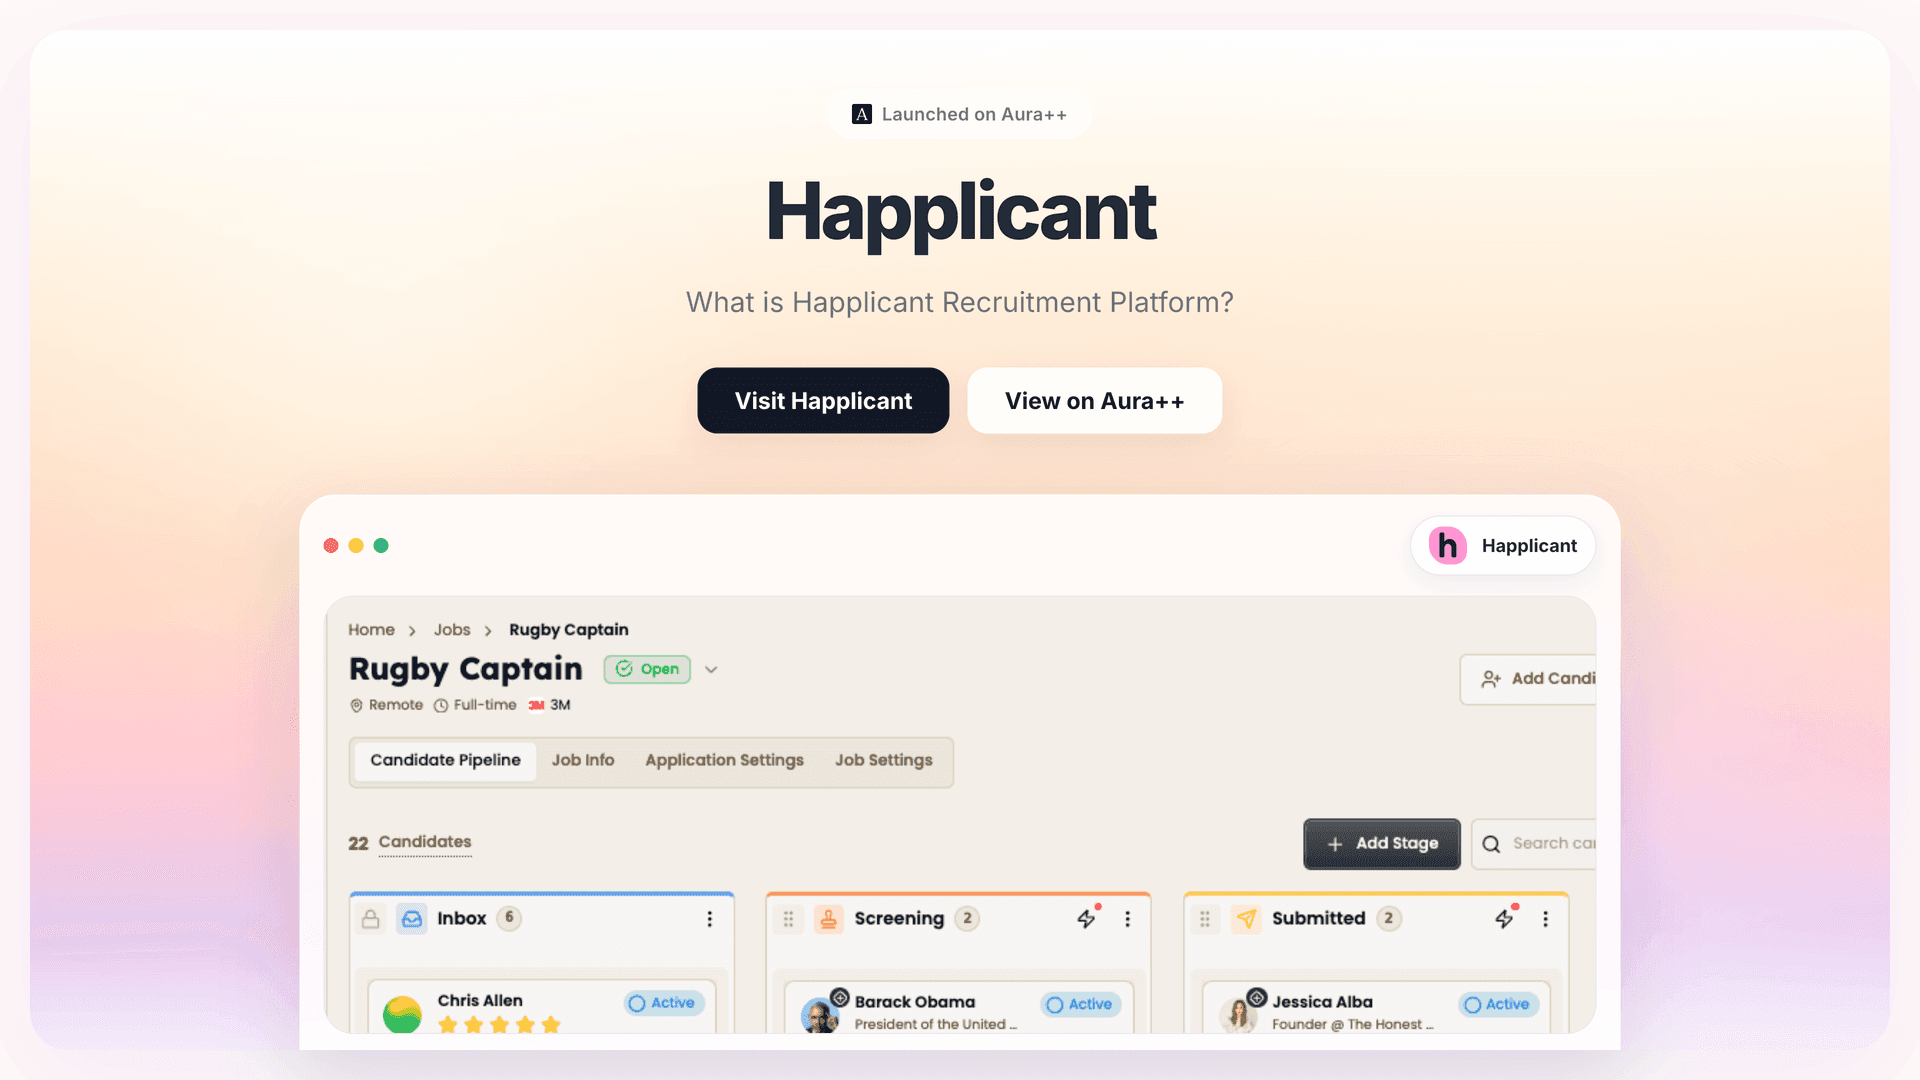Click the Visit Happlicant button

823,401
